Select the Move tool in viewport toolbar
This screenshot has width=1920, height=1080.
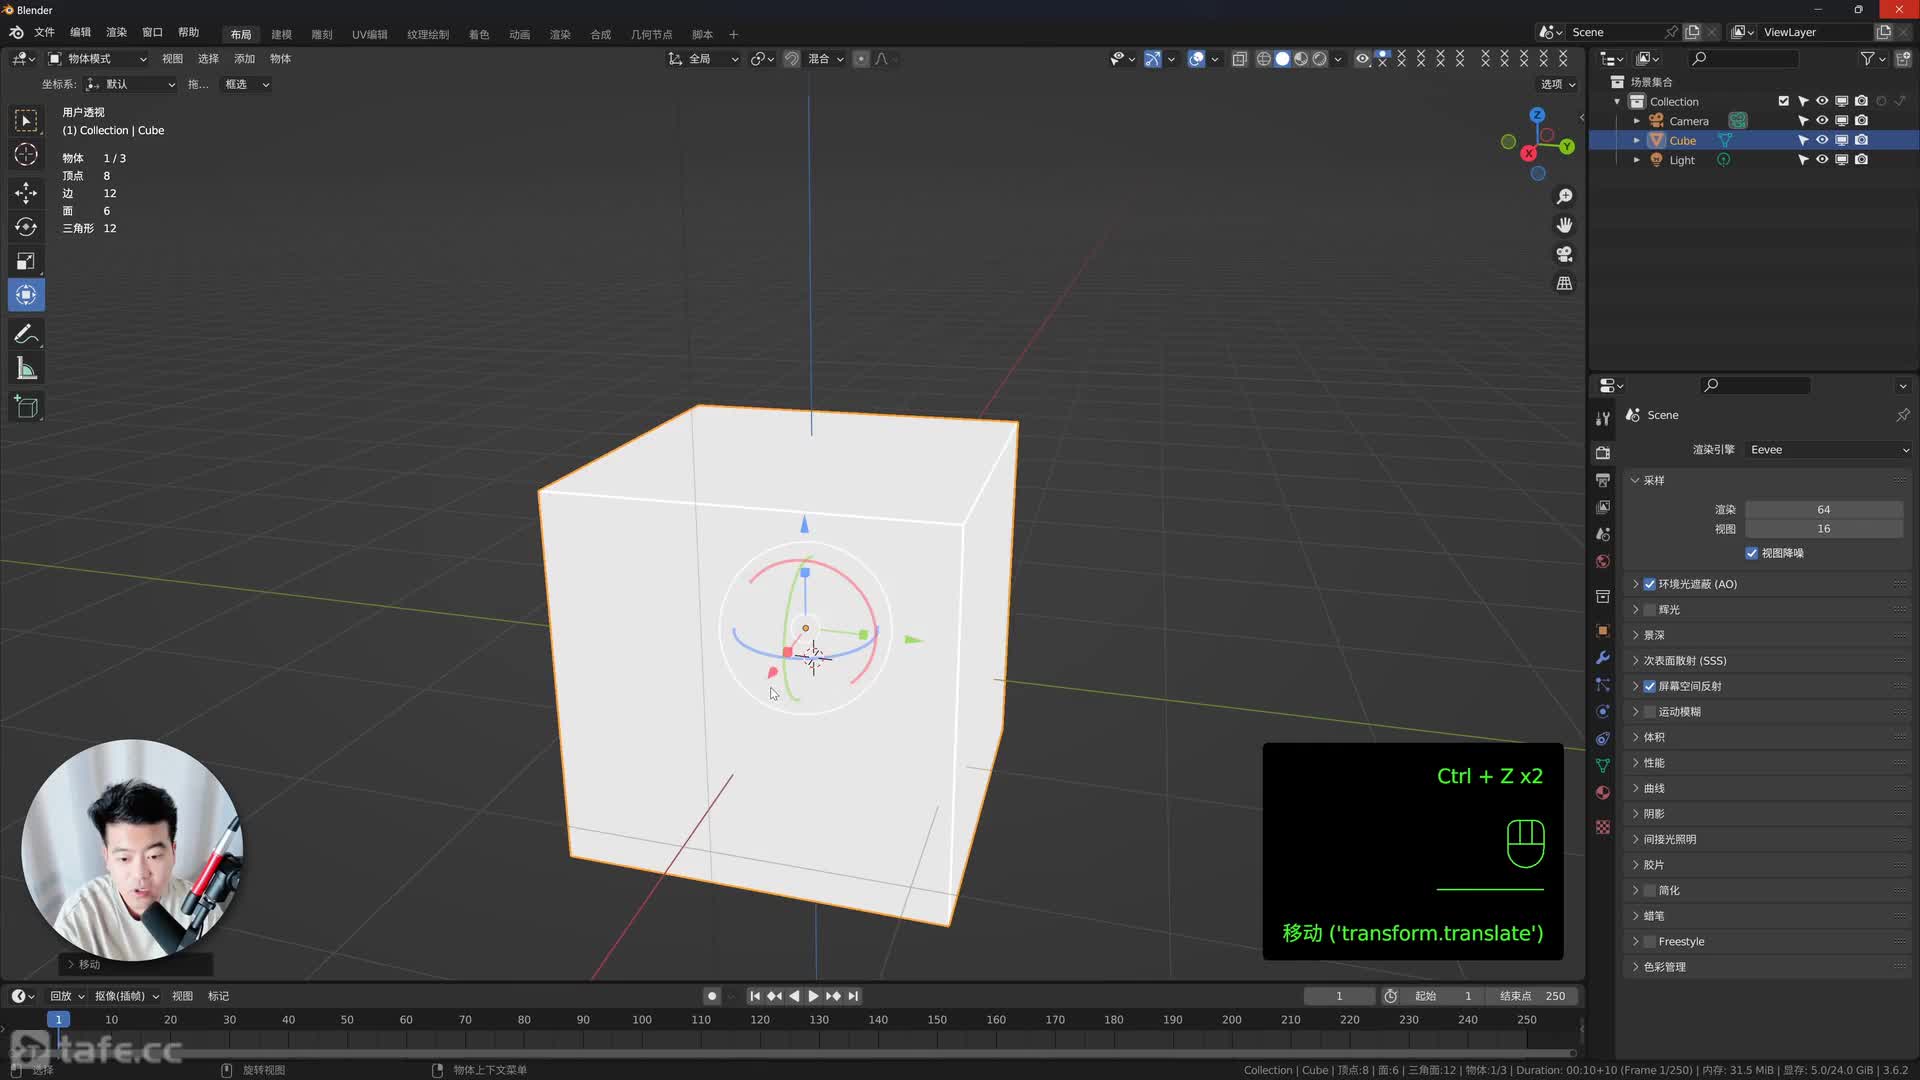(x=25, y=193)
